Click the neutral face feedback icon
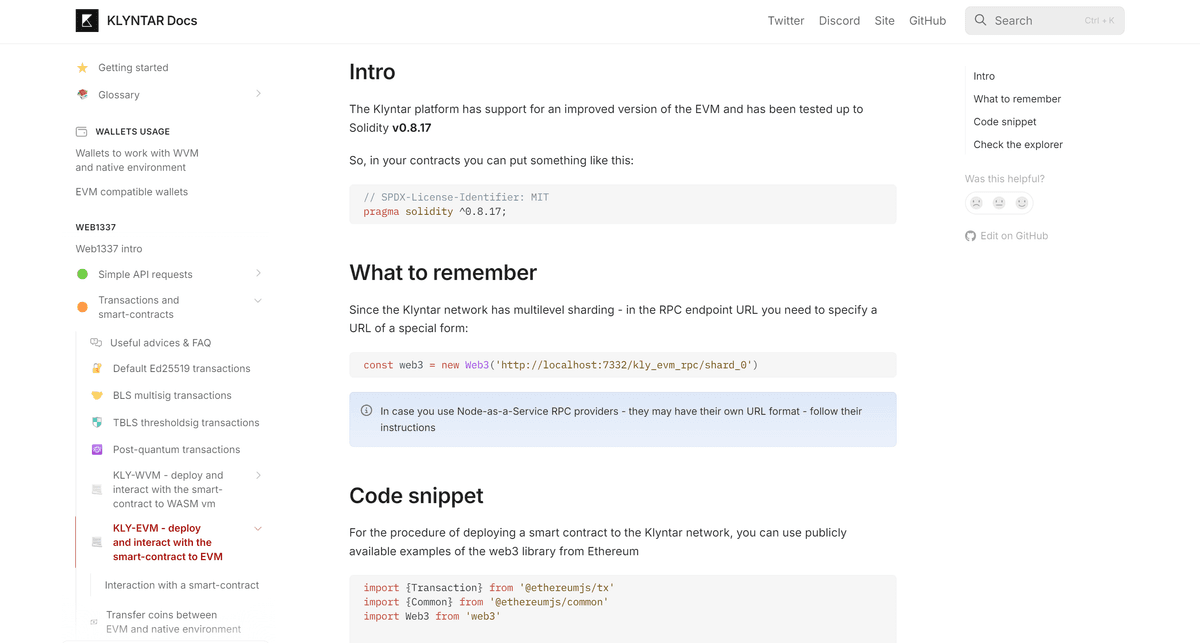This screenshot has height=643, width=1200. point(999,203)
